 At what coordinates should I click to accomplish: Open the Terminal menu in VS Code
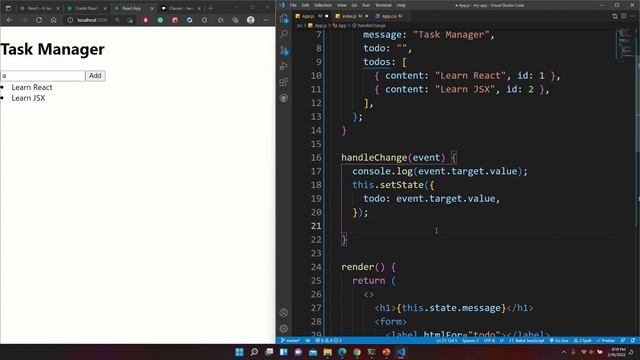point(383,5)
